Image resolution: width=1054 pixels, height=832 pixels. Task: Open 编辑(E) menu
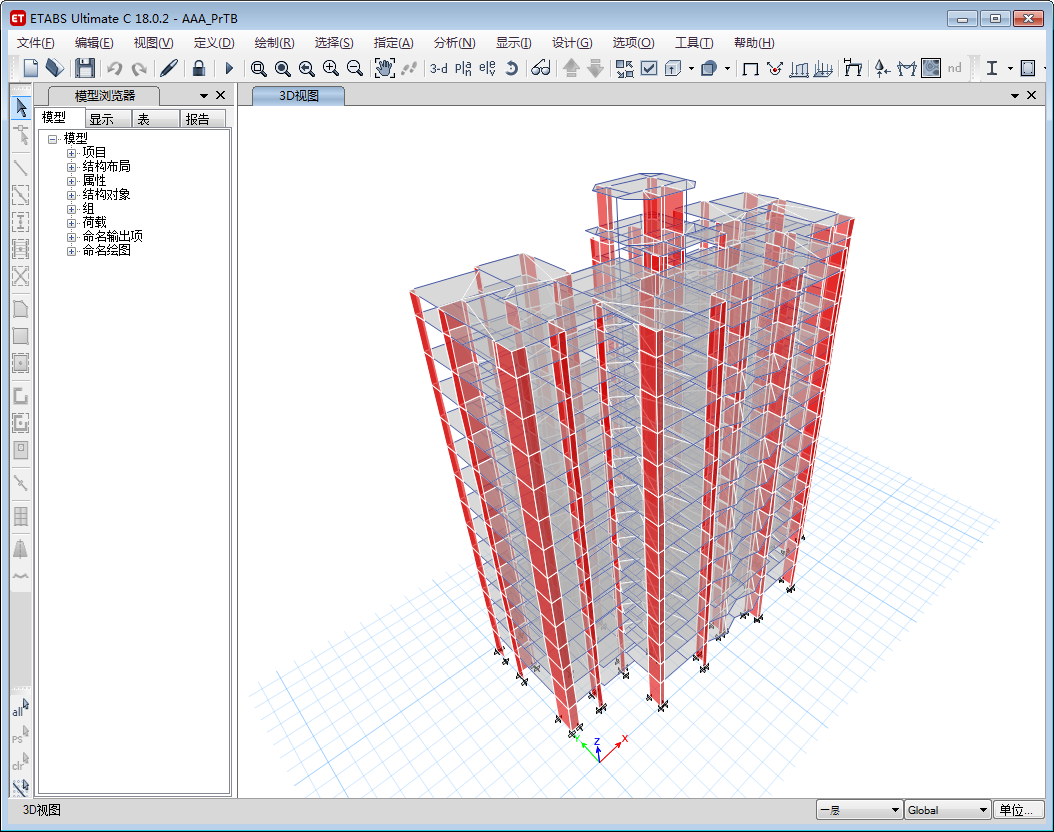(94, 43)
